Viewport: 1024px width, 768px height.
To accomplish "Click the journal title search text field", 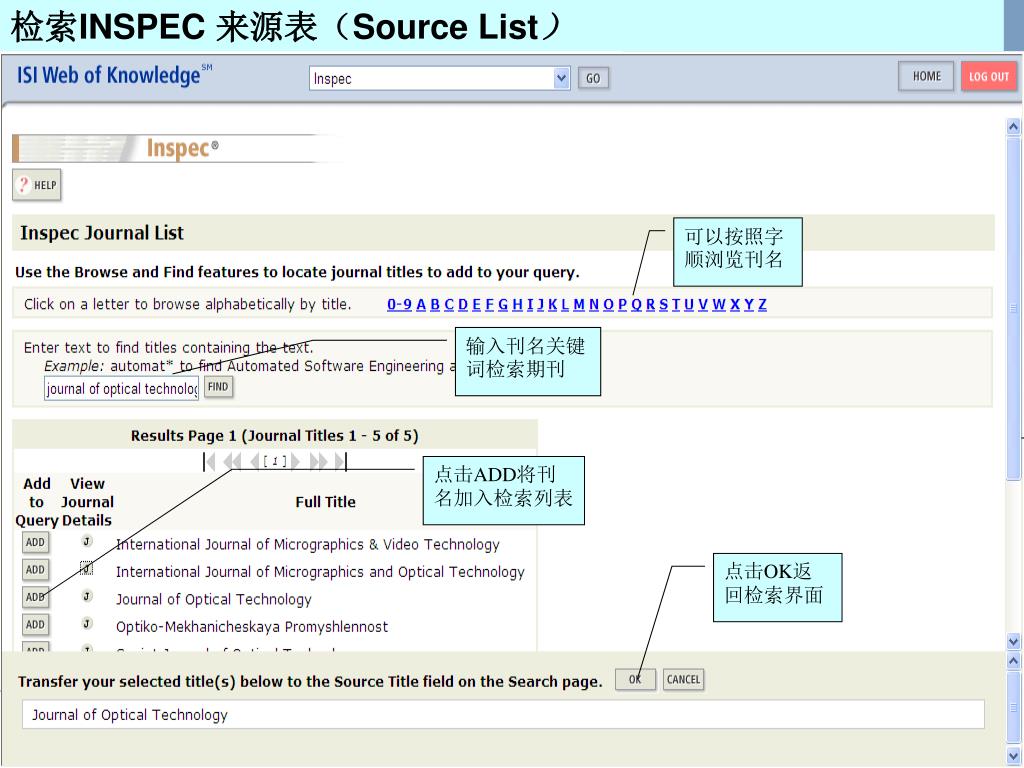I will [x=121, y=389].
